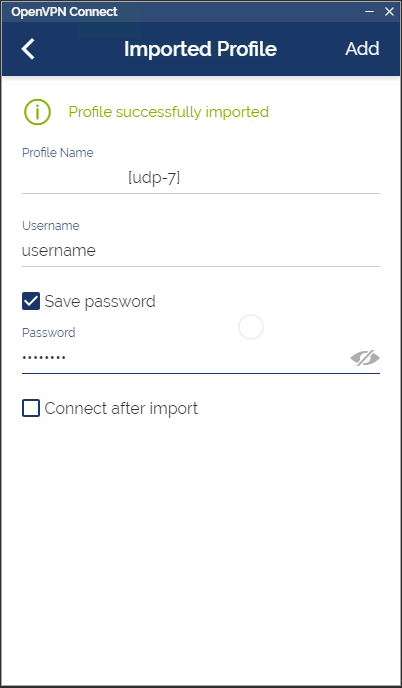
Task: Click the Imported Profile header title
Action: click(x=200, y=49)
